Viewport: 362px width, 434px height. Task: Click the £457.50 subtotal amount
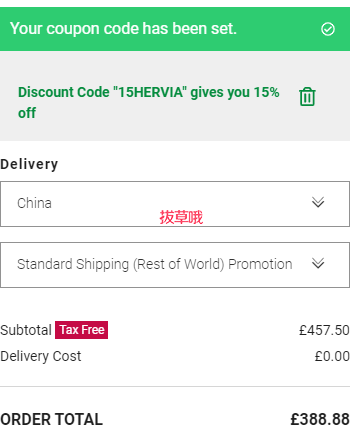tap(324, 330)
